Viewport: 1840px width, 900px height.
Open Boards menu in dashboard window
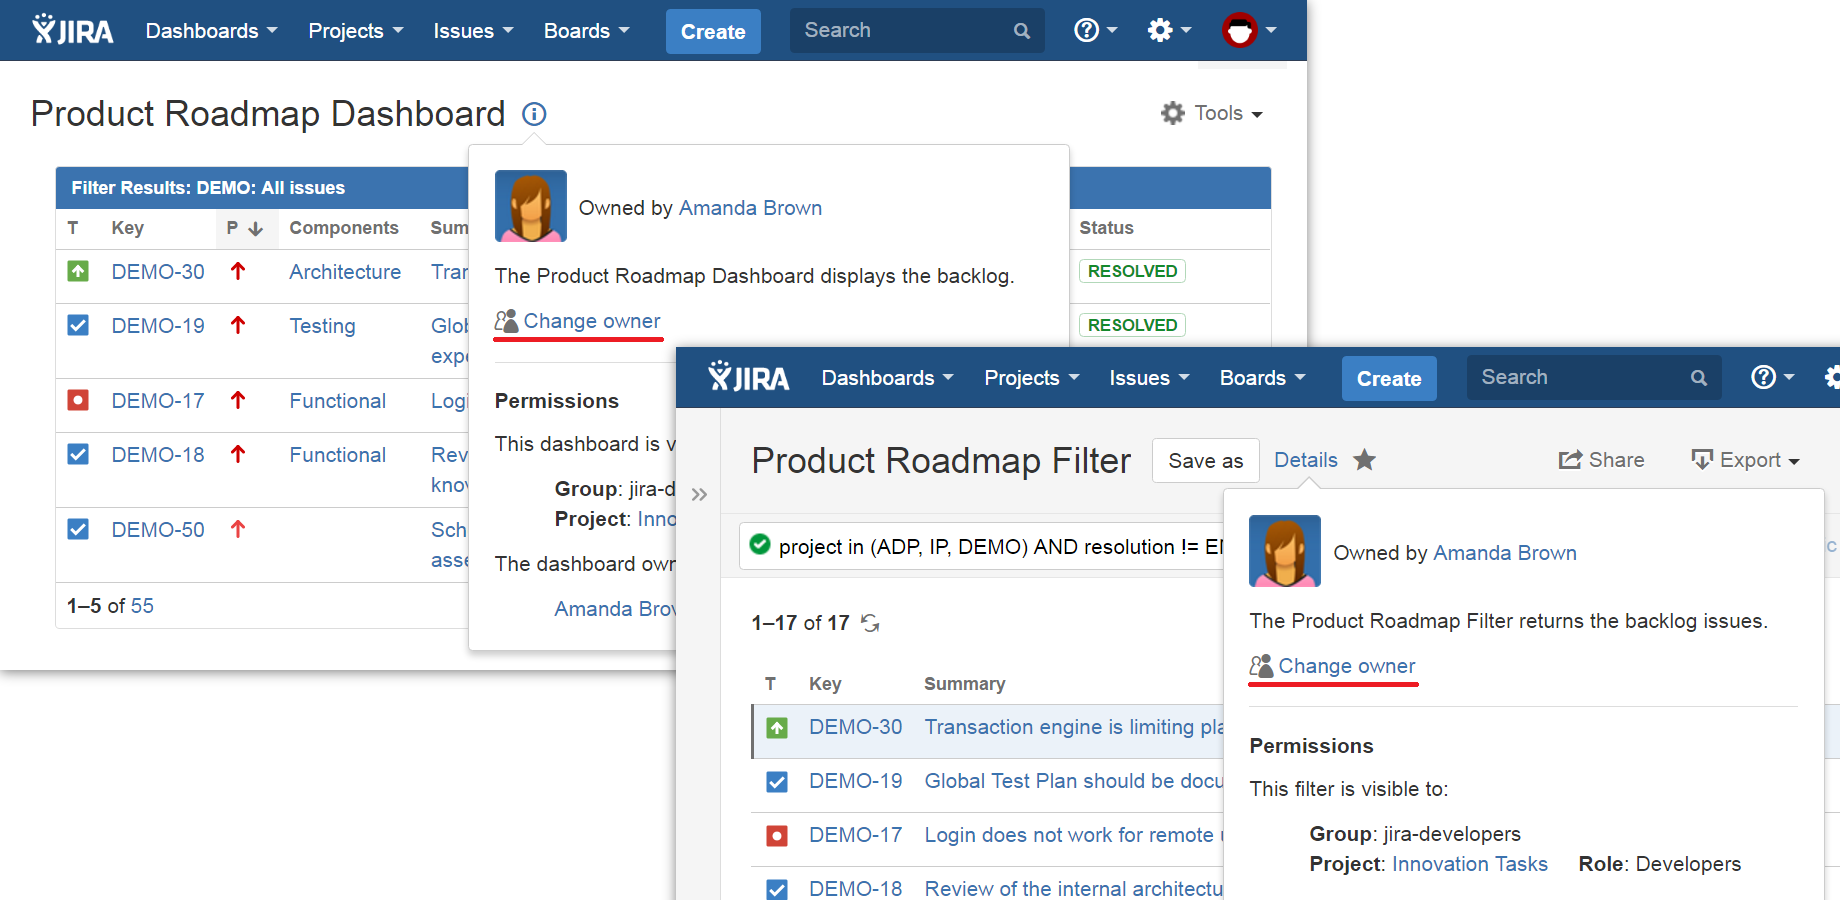click(x=587, y=31)
